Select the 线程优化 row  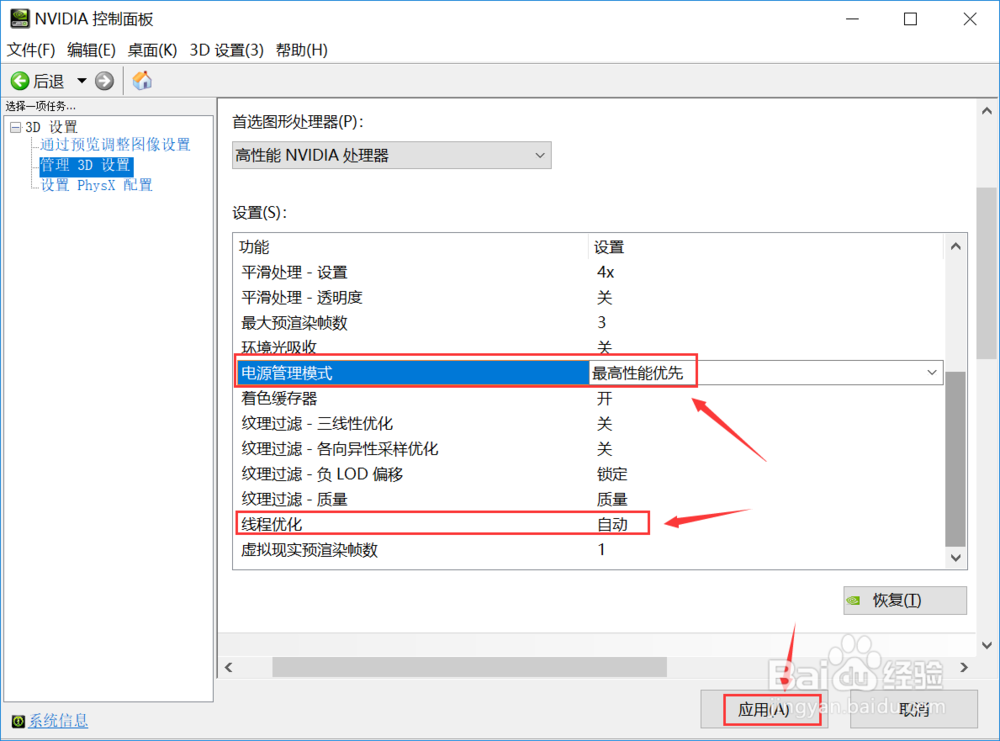587,524
